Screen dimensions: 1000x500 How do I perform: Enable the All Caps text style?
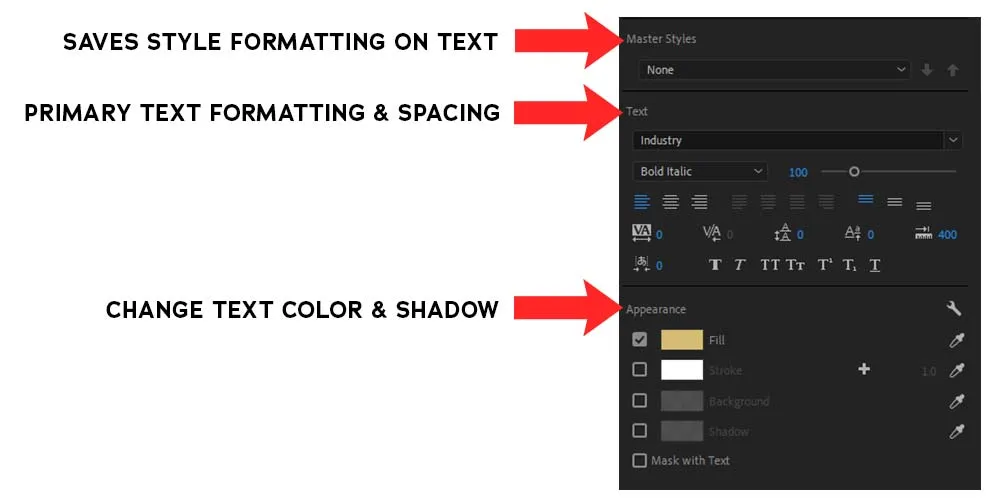point(770,265)
